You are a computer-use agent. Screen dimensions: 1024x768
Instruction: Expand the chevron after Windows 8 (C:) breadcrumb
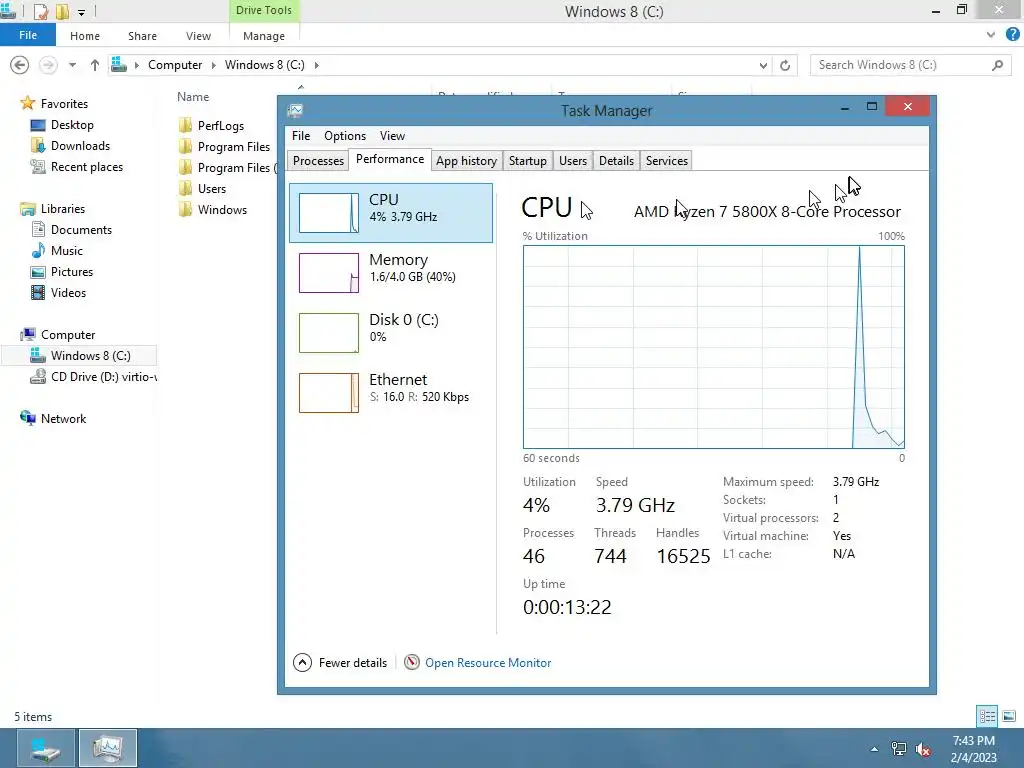pyautogui.click(x=317, y=65)
